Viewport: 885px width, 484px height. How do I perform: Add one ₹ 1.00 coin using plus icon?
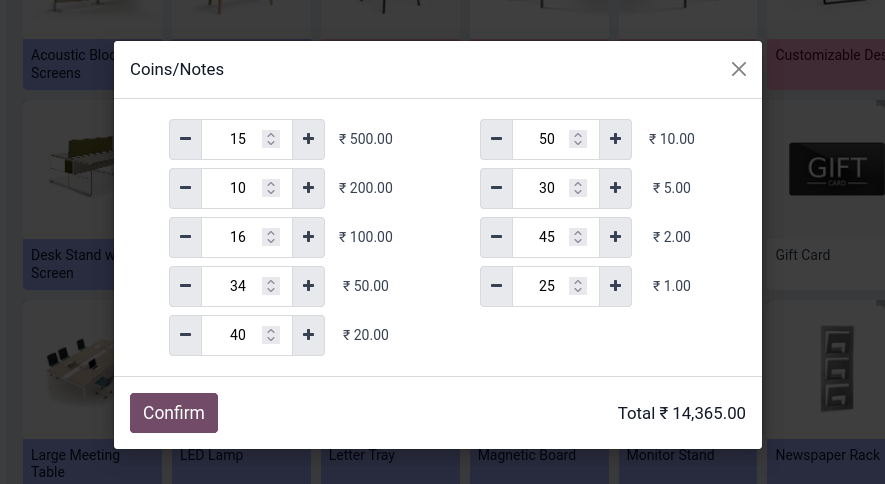(615, 287)
